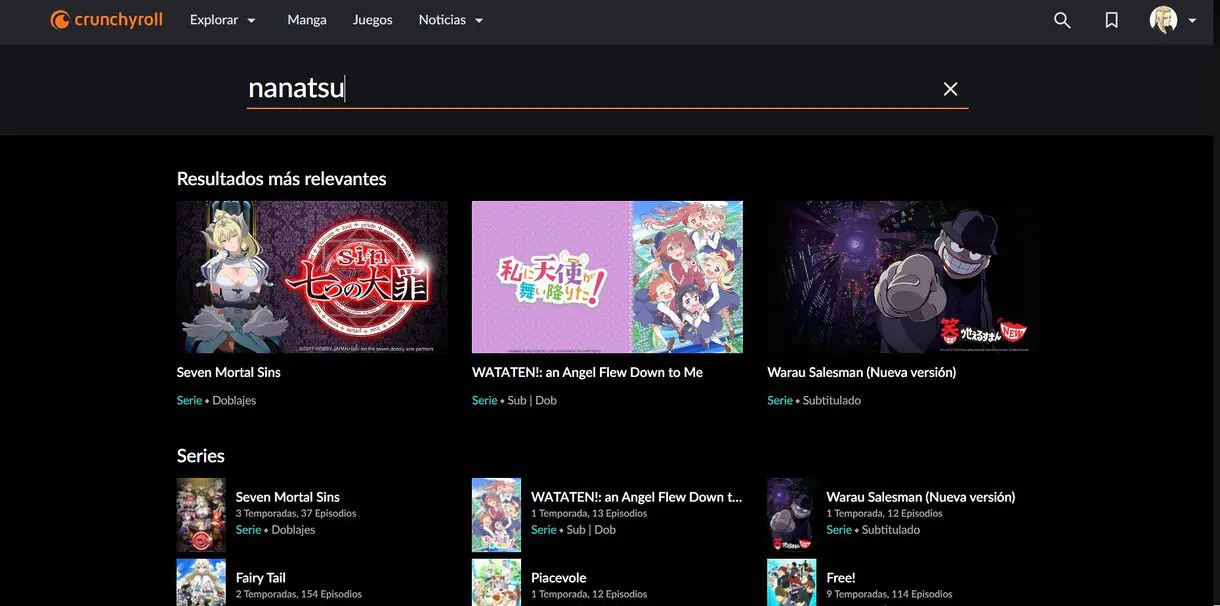Click 'Serie • Subtitulado' under Warau Salesman banner

814,400
